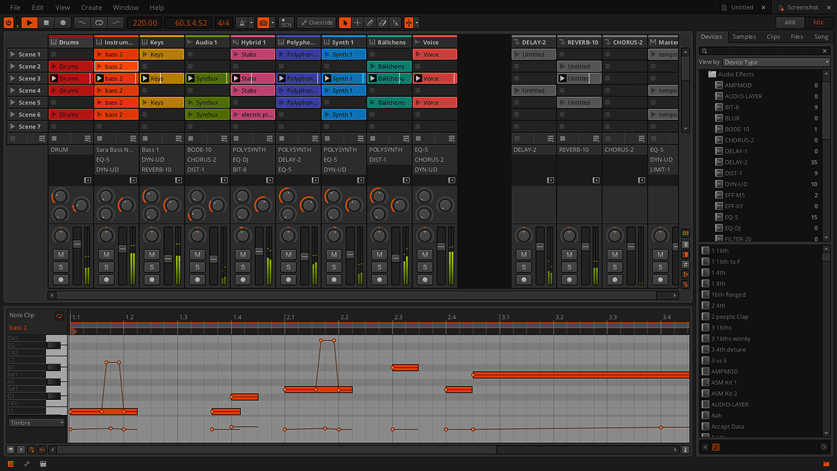
Task: Arm record on the Hybrid 1 track
Action: point(243,279)
